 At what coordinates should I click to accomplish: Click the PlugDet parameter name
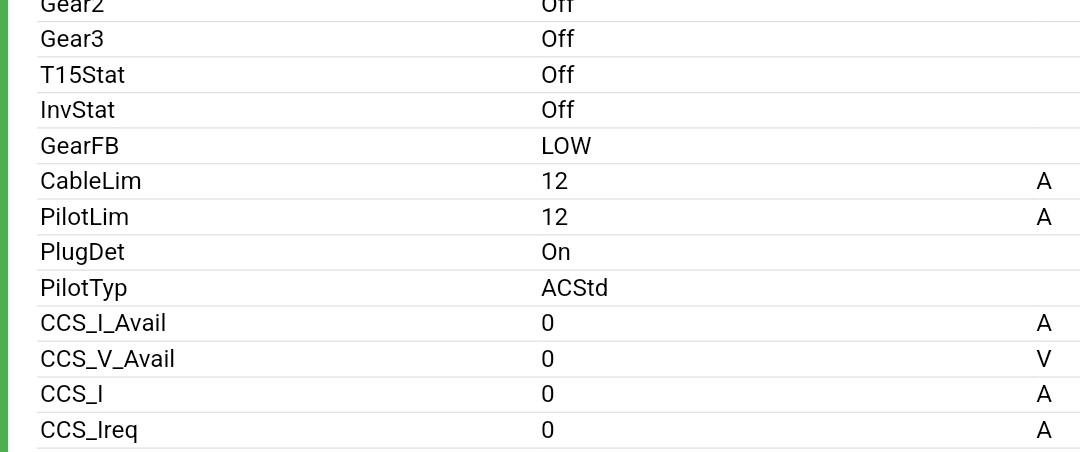pyautogui.click(x=83, y=252)
